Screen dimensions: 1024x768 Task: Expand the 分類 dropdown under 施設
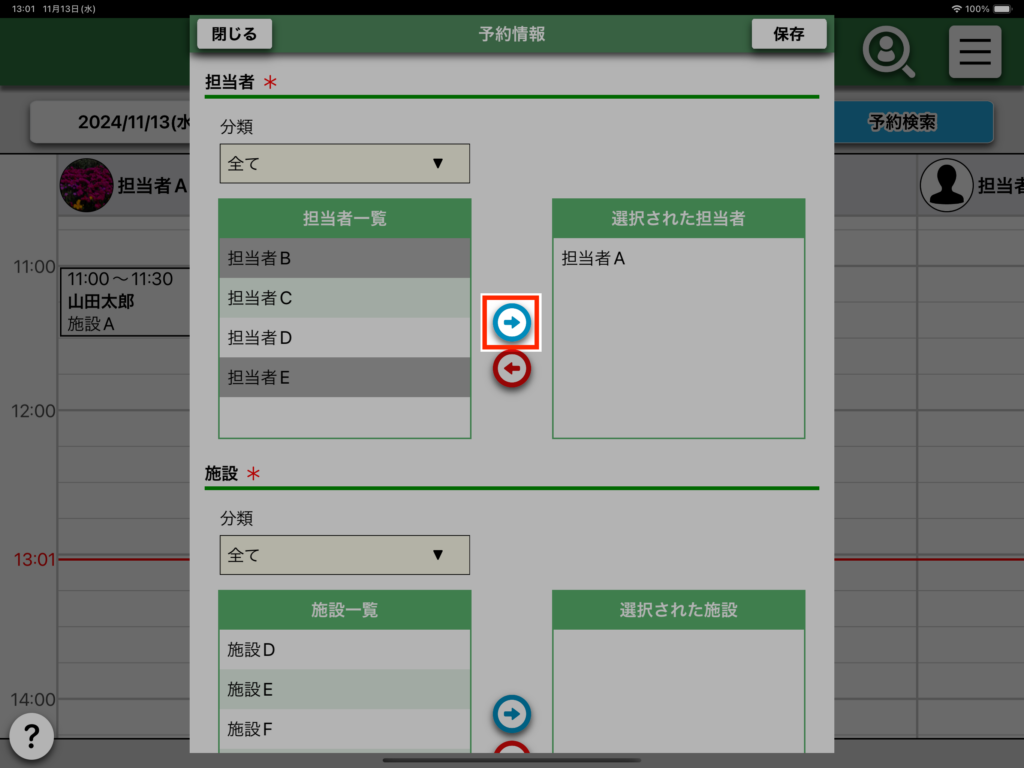(344, 555)
